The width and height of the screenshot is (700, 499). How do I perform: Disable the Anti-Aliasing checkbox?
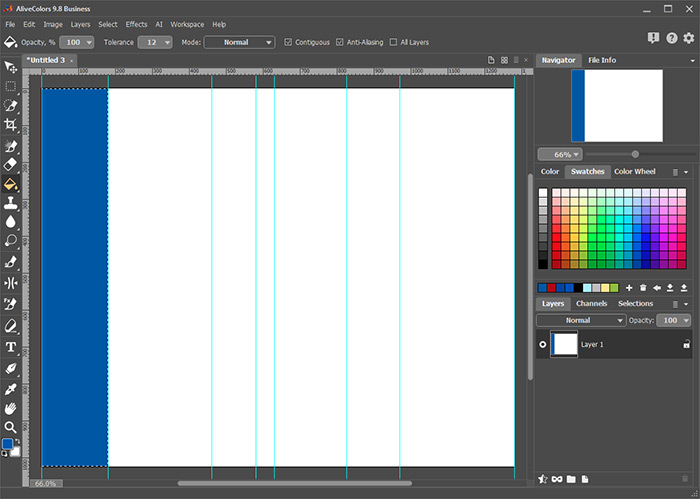[x=340, y=42]
